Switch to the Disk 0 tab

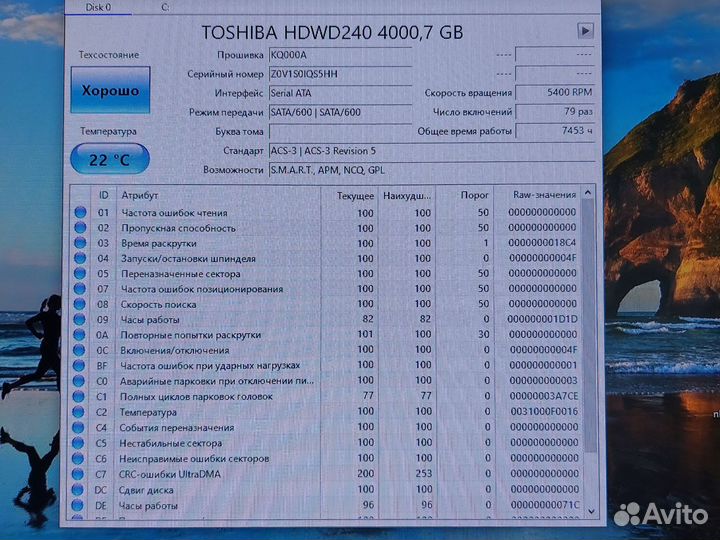(x=98, y=7)
